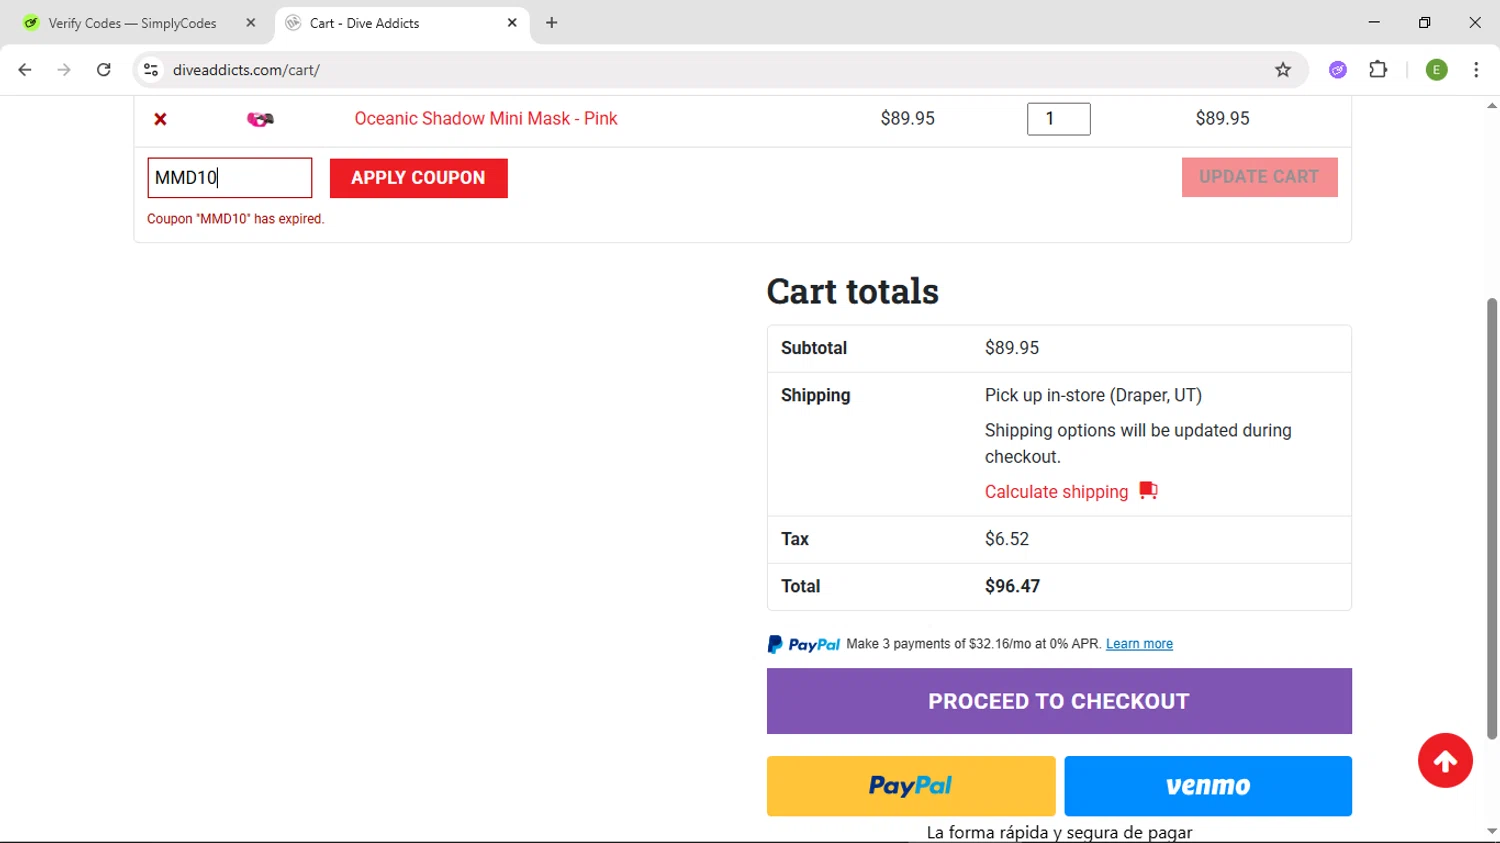Image resolution: width=1500 pixels, height=843 pixels.
Task: Click the Subtotal value $89.95
Action: (x=1012, y=348)
